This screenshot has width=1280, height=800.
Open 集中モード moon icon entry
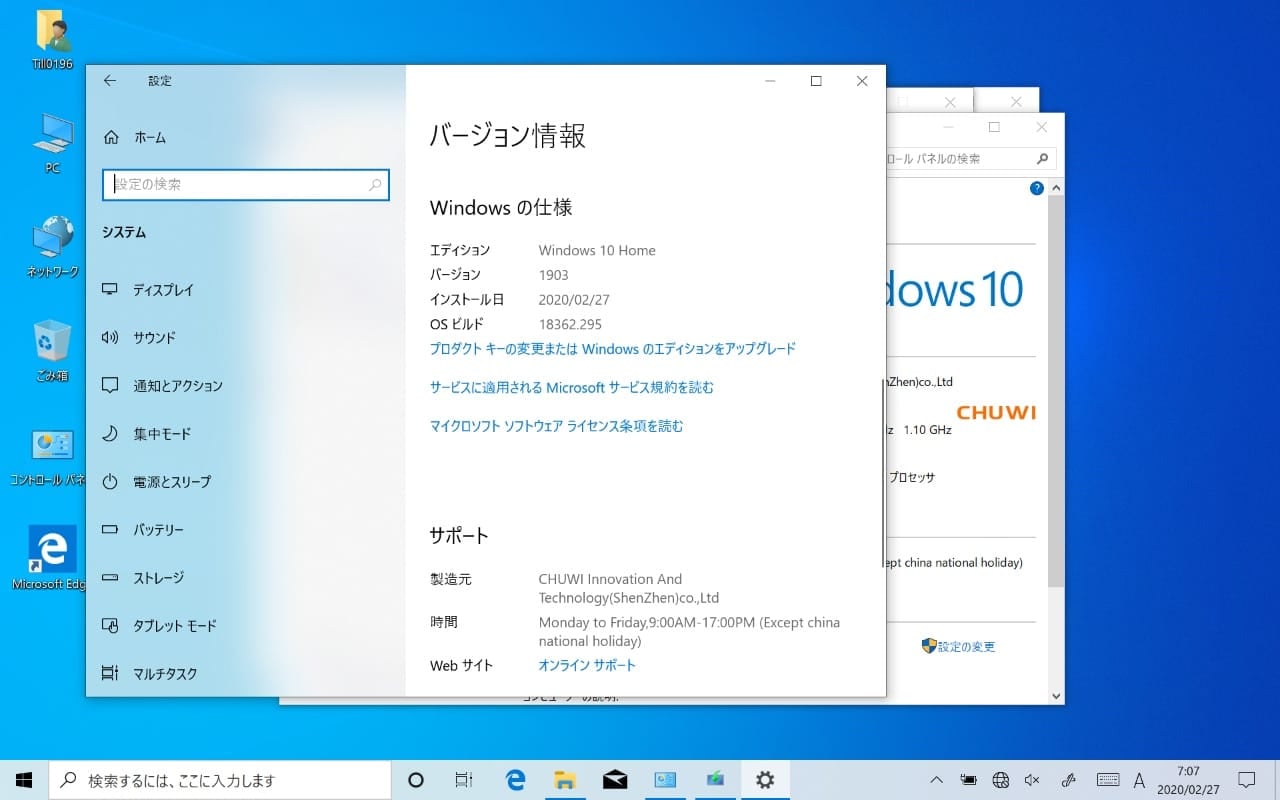(111, 434)
